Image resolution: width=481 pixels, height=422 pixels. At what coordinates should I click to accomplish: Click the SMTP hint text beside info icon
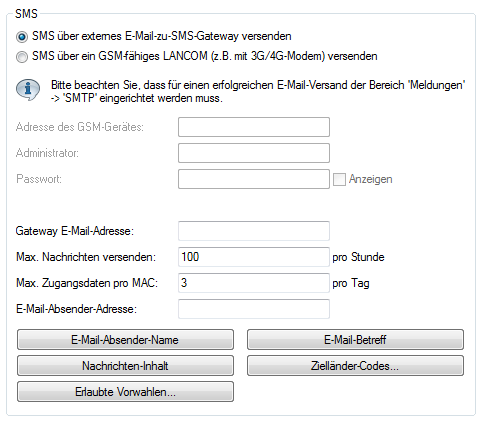[258, 92]
